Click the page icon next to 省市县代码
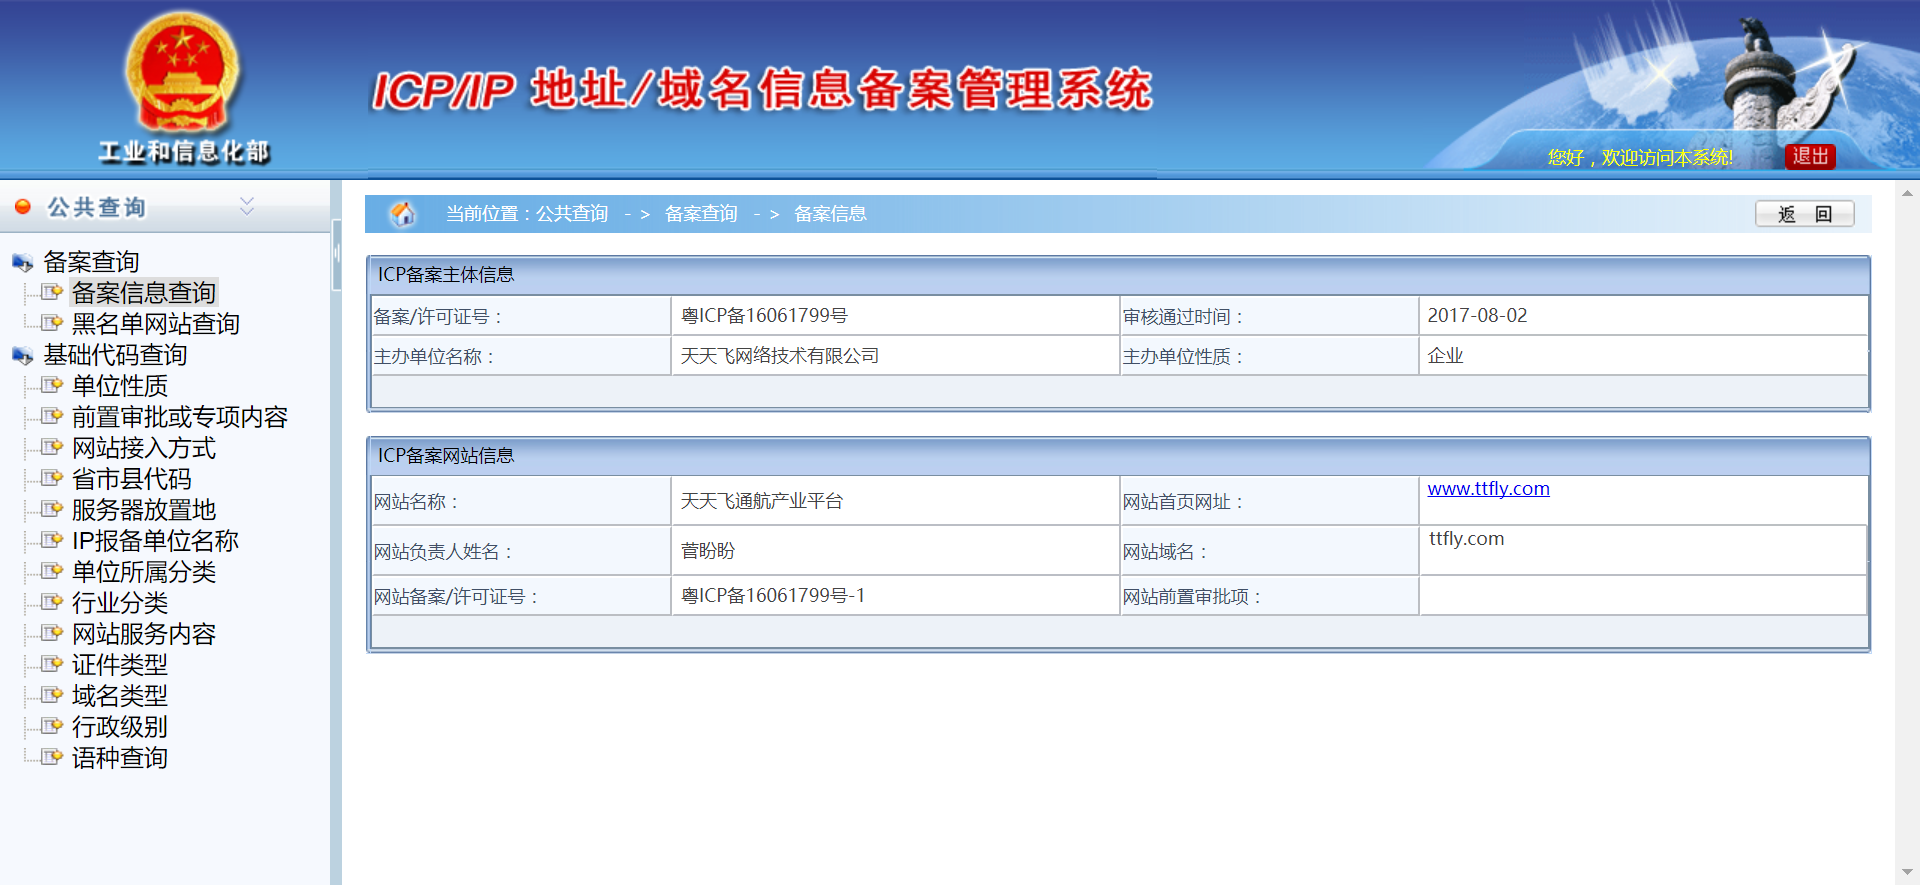The height and width of the screenshot is (885, 1920). [52, 478]
